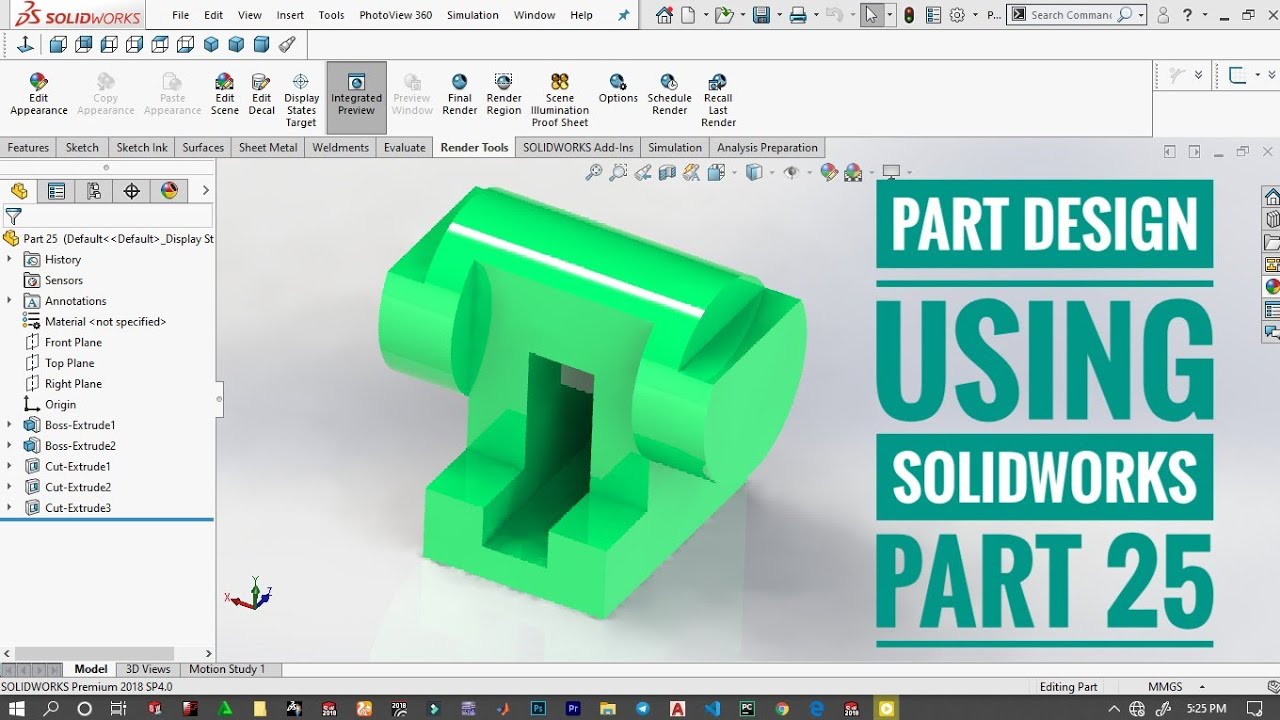Open Scene Illumination Proof Sheet
Screen dimensions: 1280x720
(x=560, y=100)
